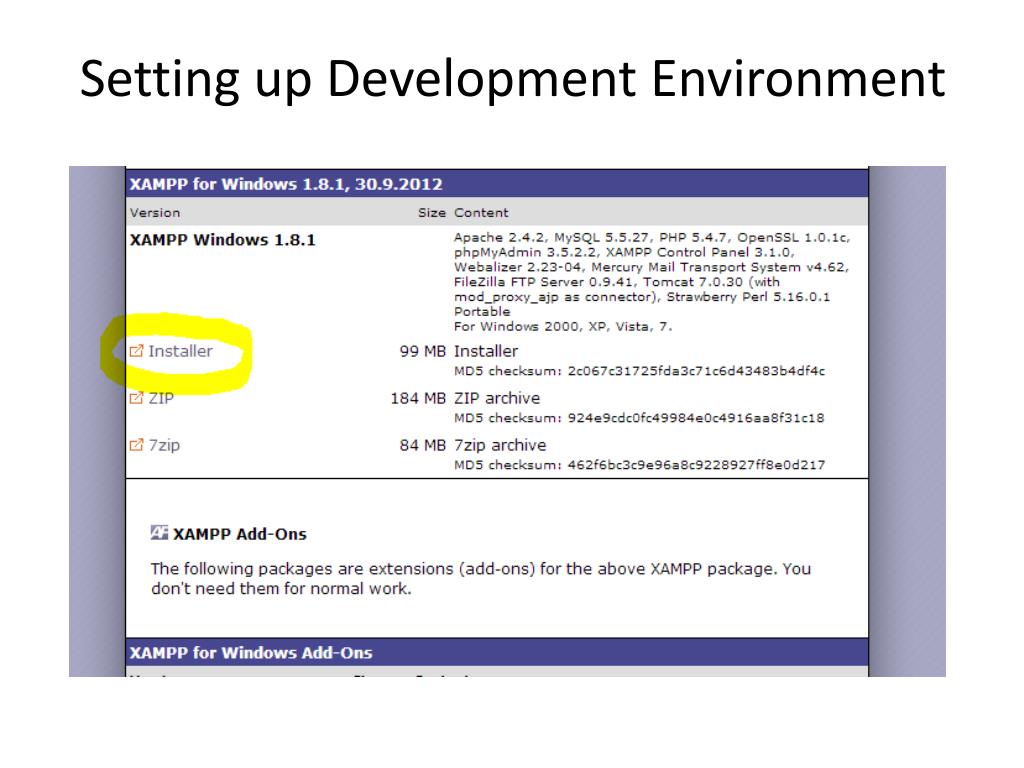Image resolution: width=1024 pixels, height=768 pixels.
Task: Click the external-link icon beside ZIP
Action: tap(136, 398)
